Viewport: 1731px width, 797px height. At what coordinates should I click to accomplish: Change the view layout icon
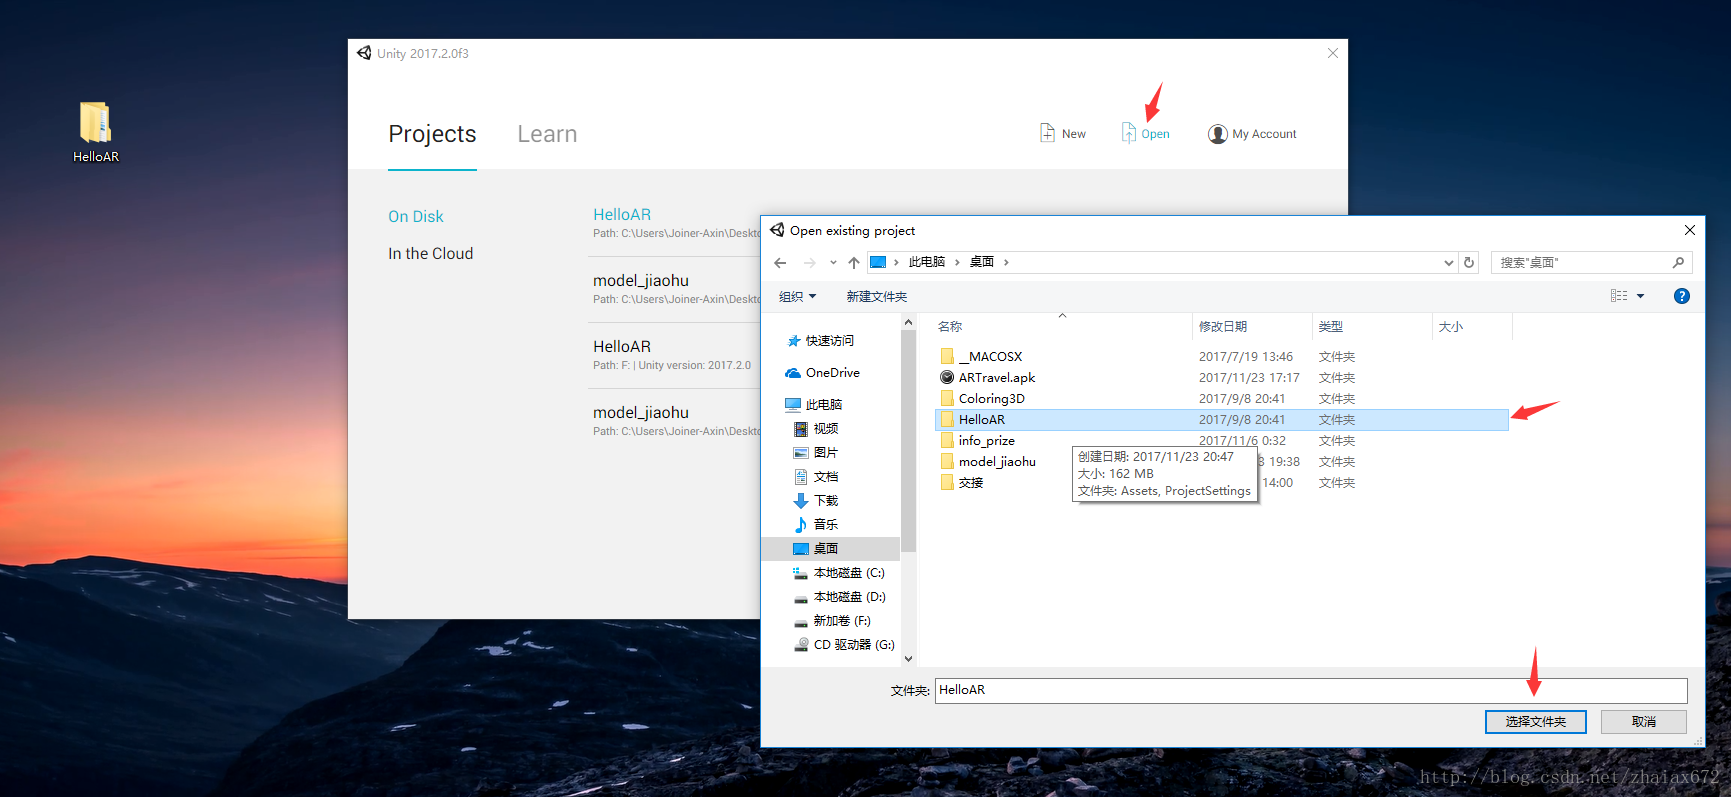(1619, 296)
